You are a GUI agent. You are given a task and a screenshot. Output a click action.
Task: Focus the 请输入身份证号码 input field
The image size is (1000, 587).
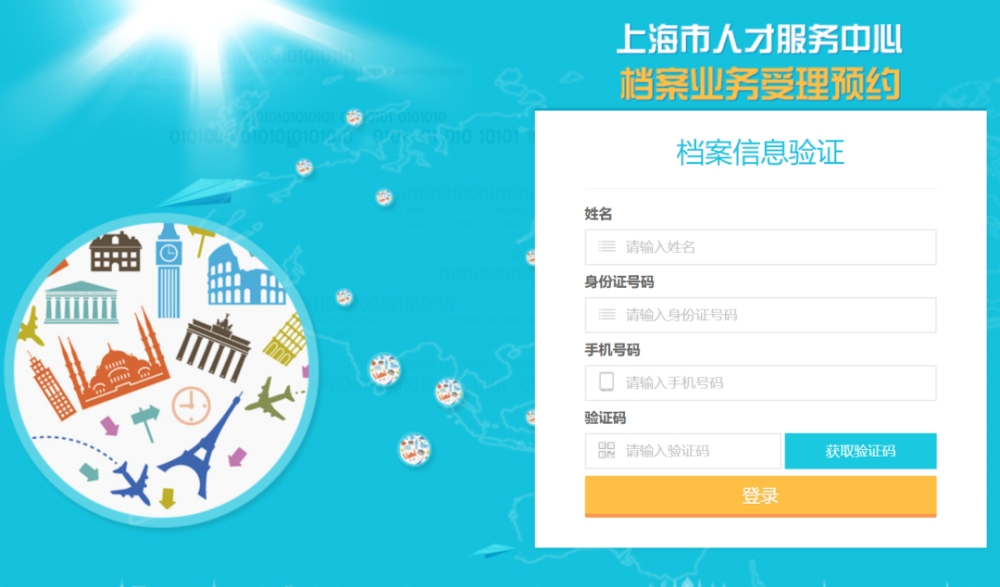pyautogui.click(x=760, y=315)
